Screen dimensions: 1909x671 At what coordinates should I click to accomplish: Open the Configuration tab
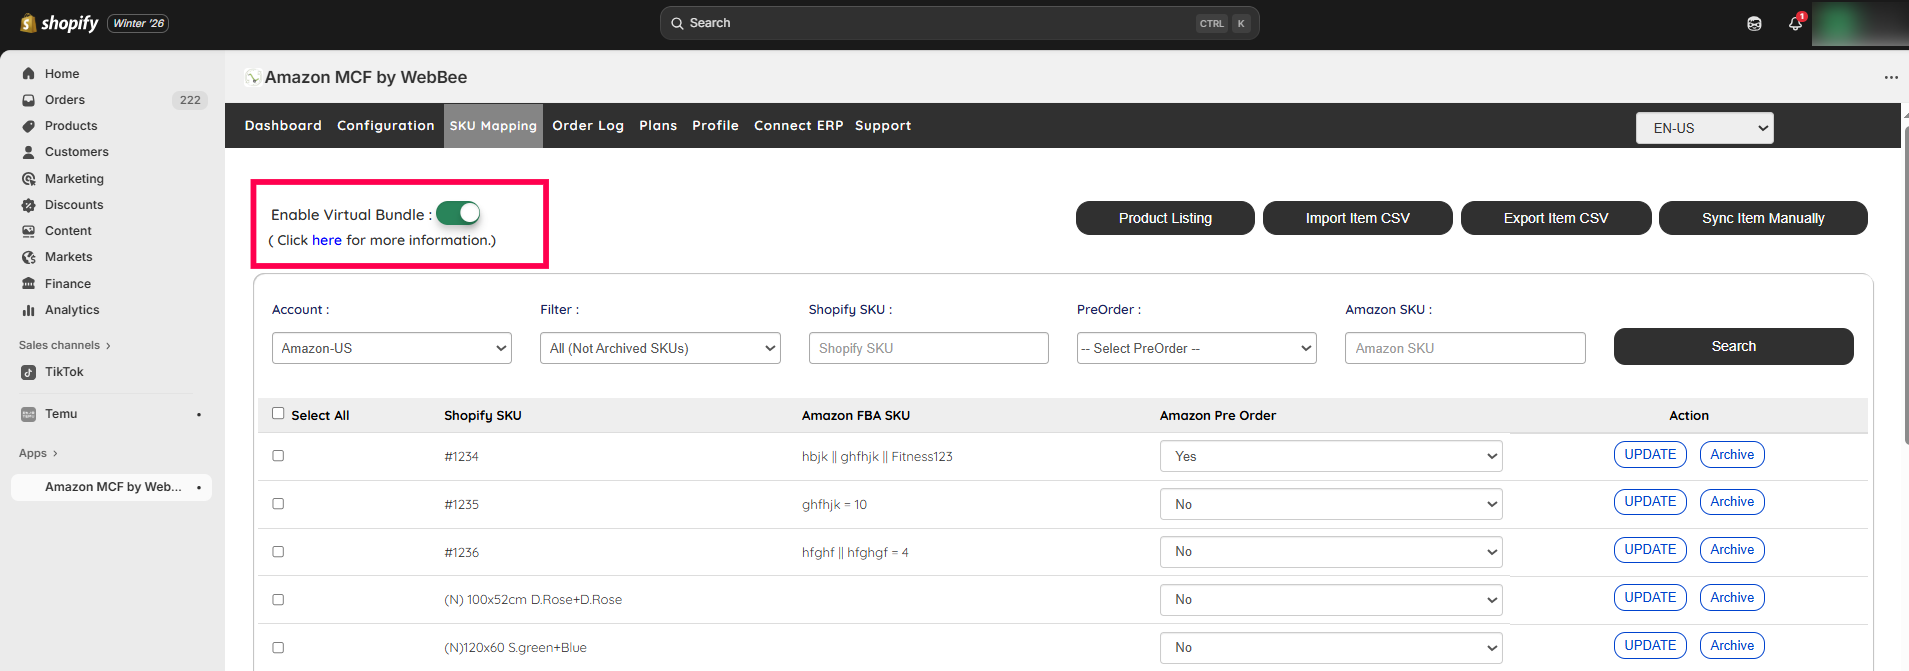click(385, 126)
